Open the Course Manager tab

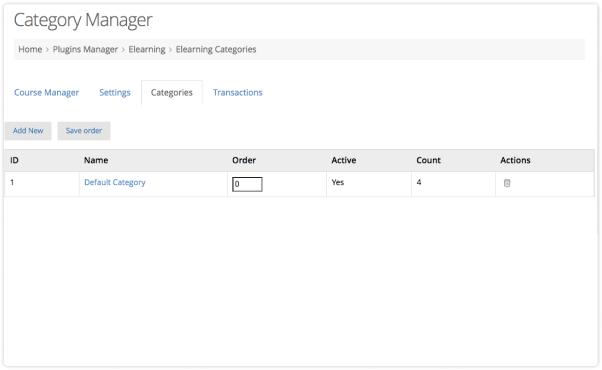46,92
